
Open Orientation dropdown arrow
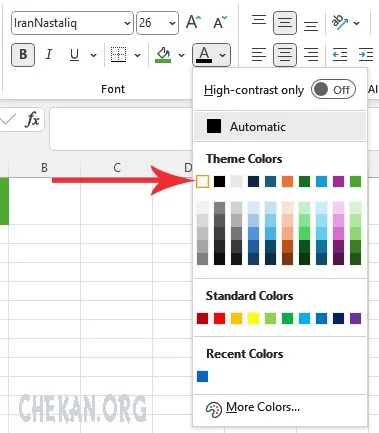(357, 23)
